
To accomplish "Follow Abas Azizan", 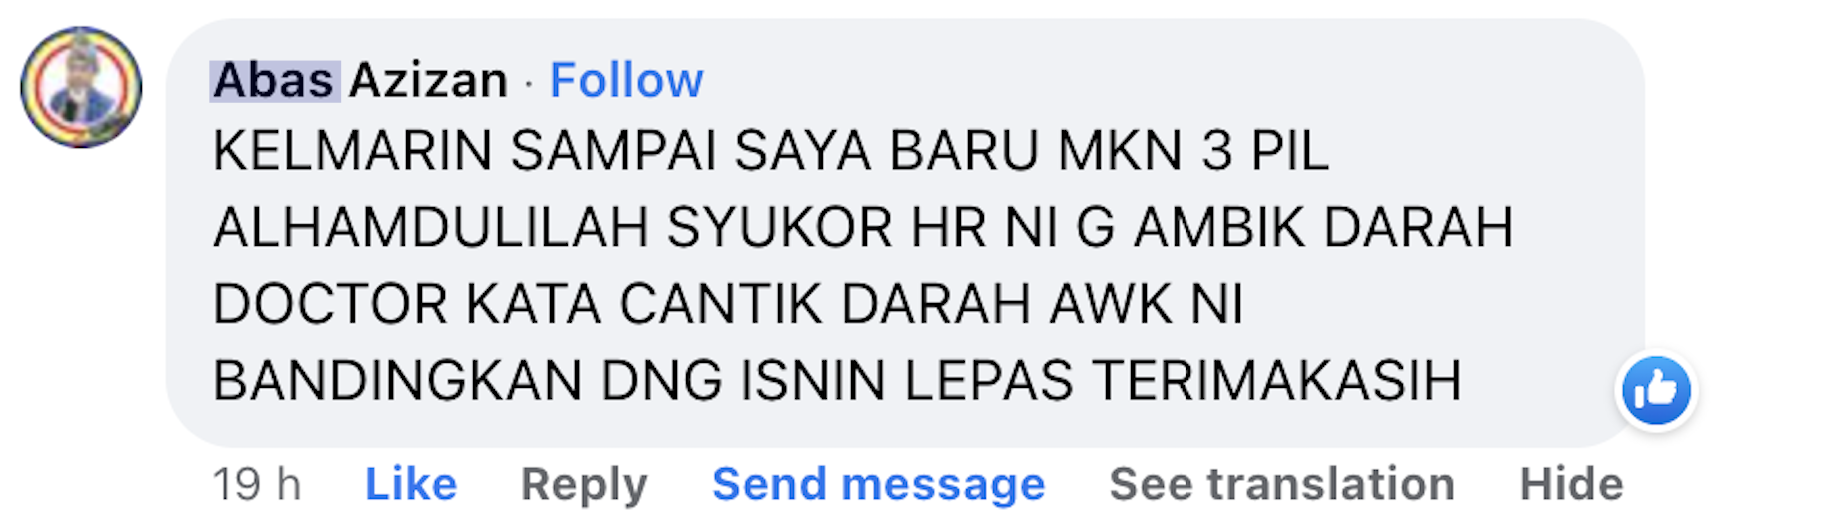I will point(627,80).
